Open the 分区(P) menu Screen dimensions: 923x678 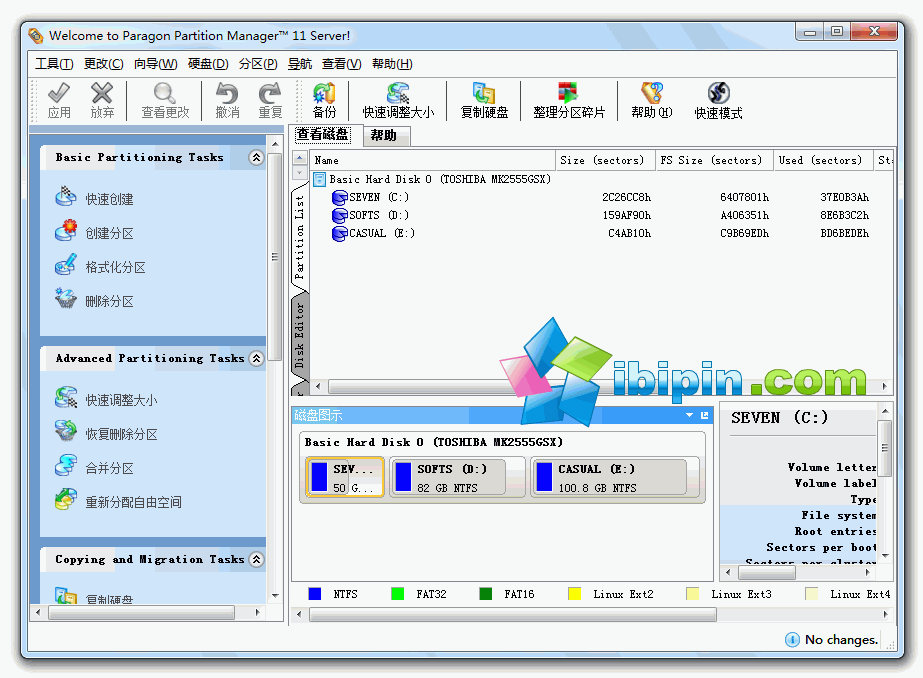[x=258, y=64]
